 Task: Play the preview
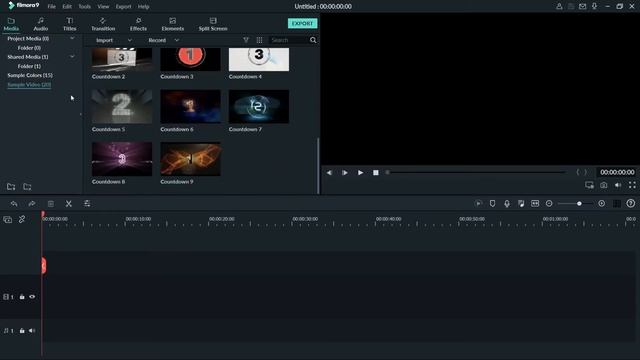(x=360, y=173)
